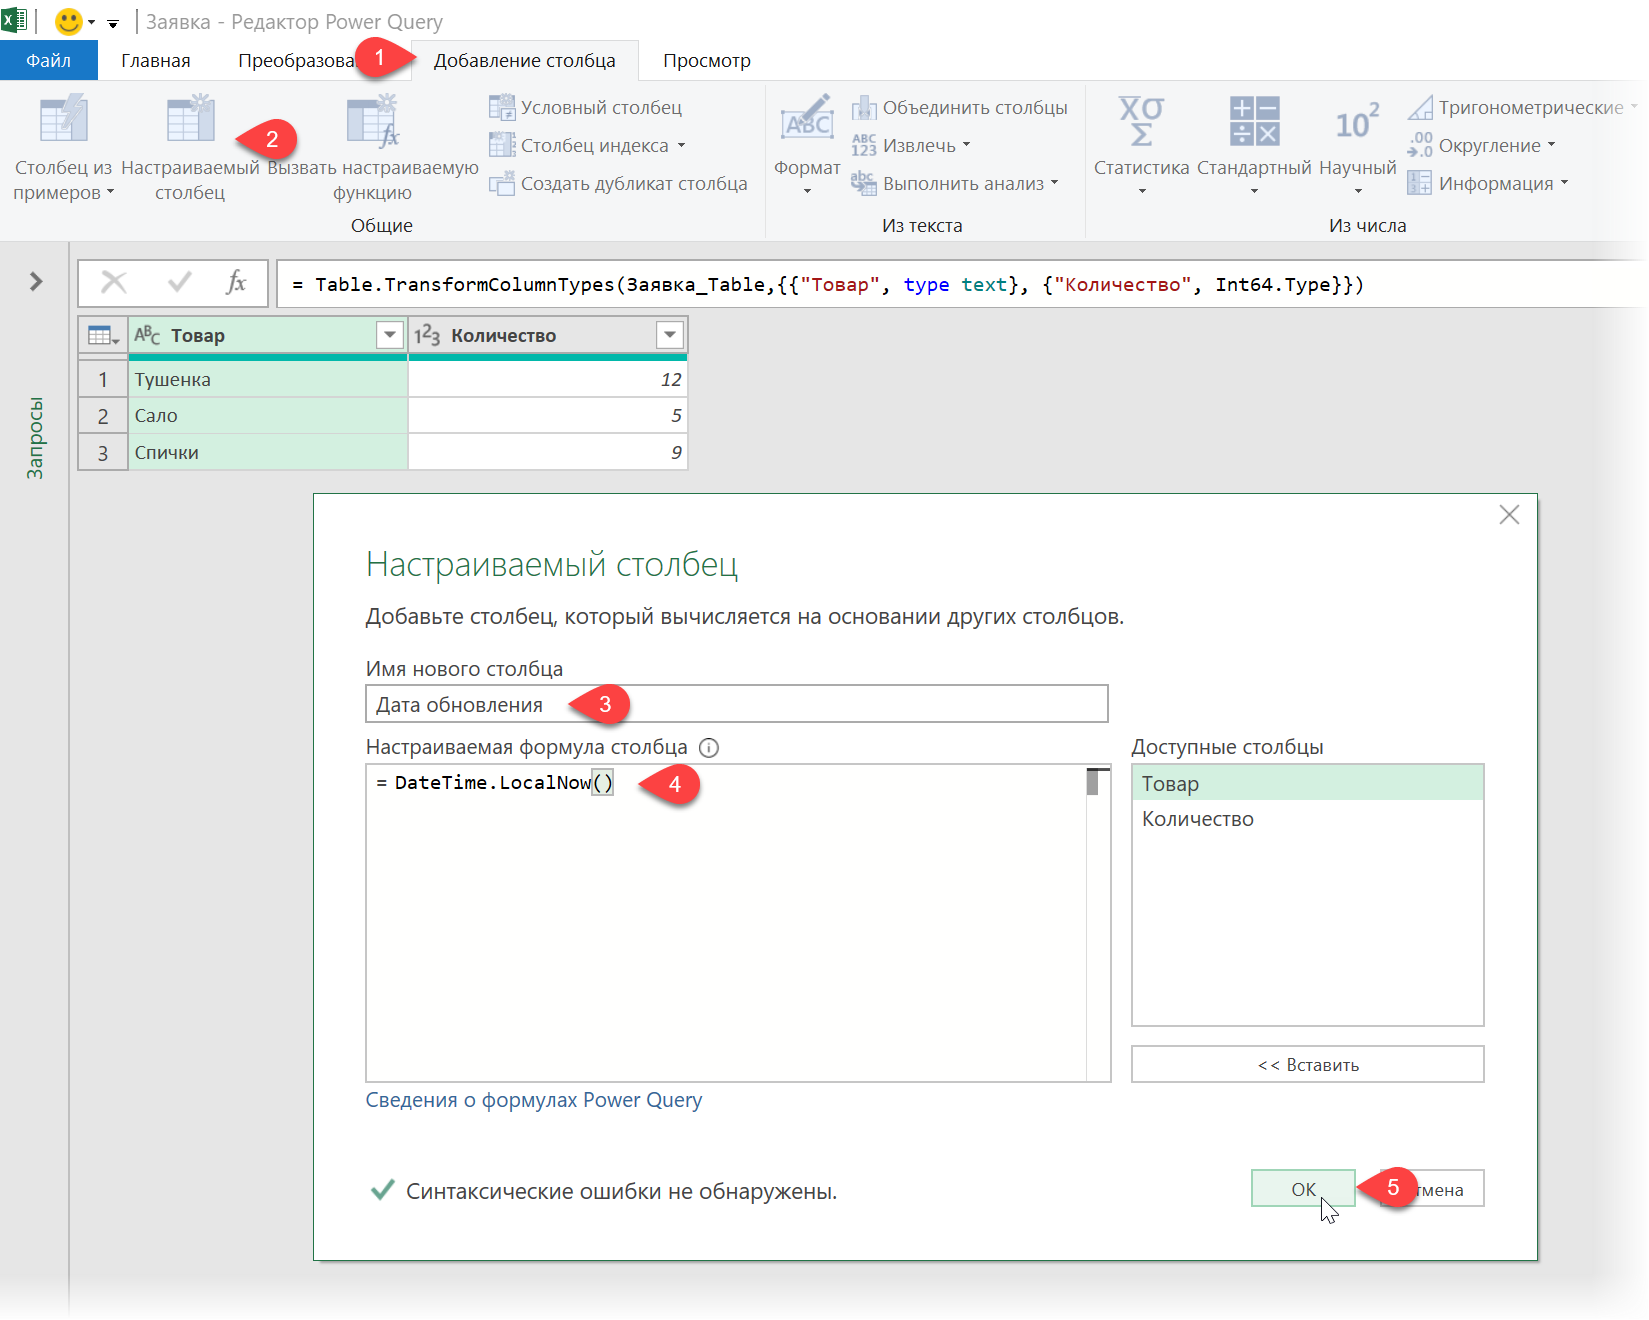The width and height of the screenshot is (1649, 1320).
Task: Confirm dialog with OK button
Action: pyautogui.click(x=1303, y=1189)
